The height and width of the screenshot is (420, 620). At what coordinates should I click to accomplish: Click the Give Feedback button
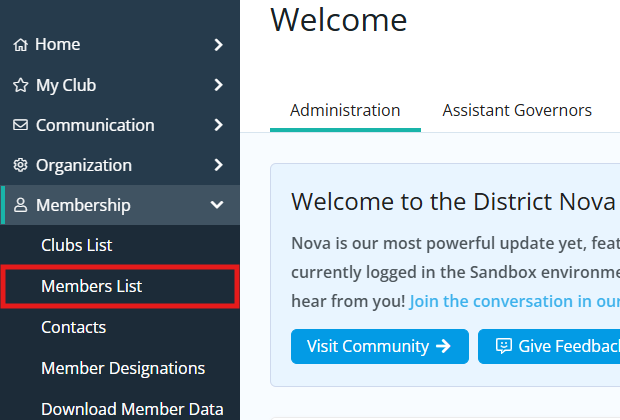pyautogui.click(x=549, y=346)
